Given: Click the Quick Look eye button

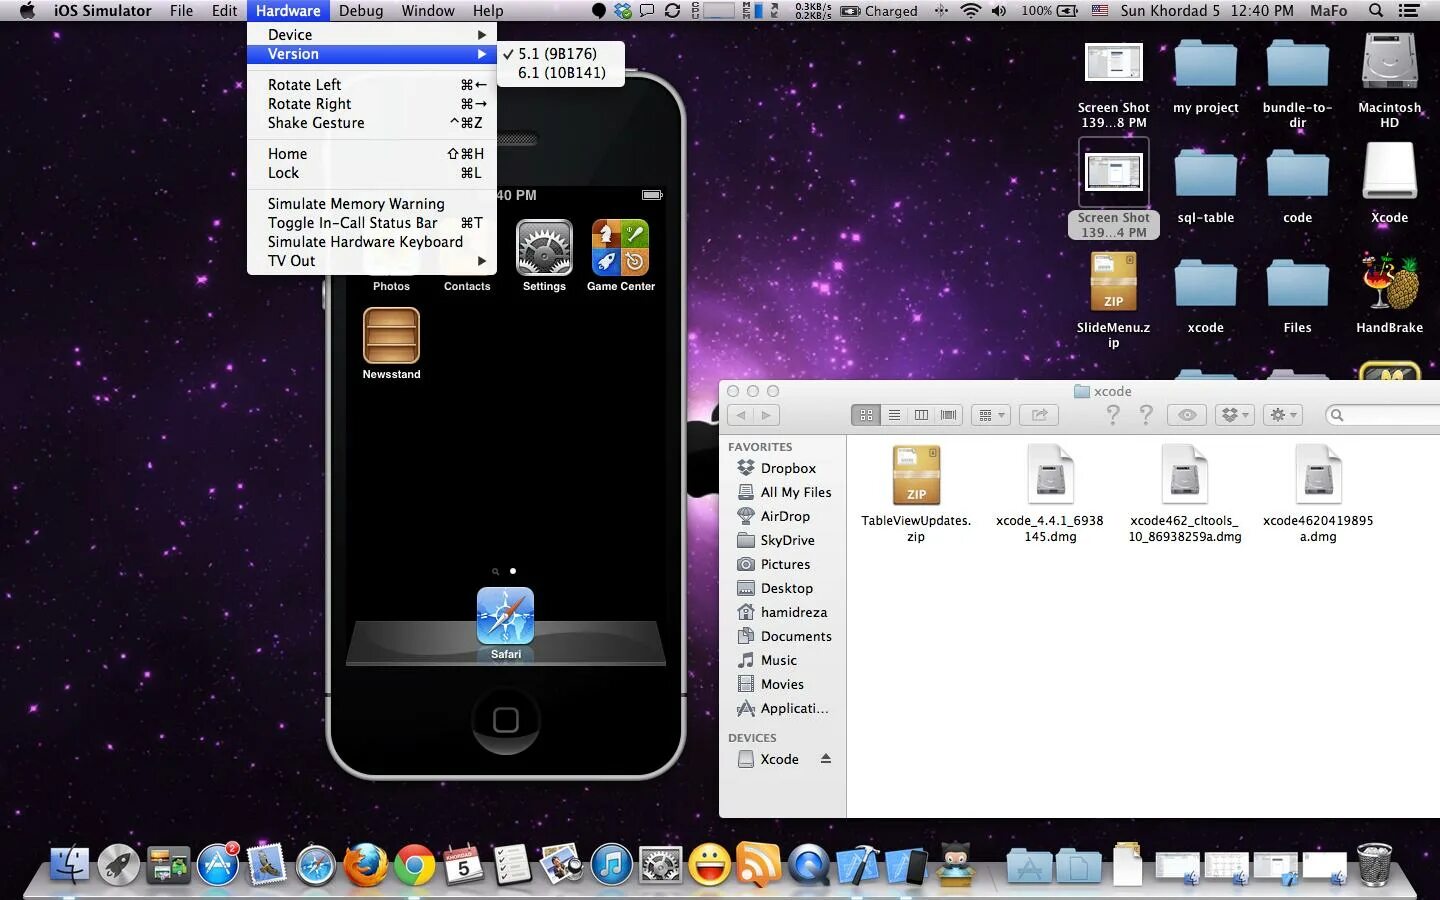Looking at the screenshot, I should click(x=1187, y=415).
